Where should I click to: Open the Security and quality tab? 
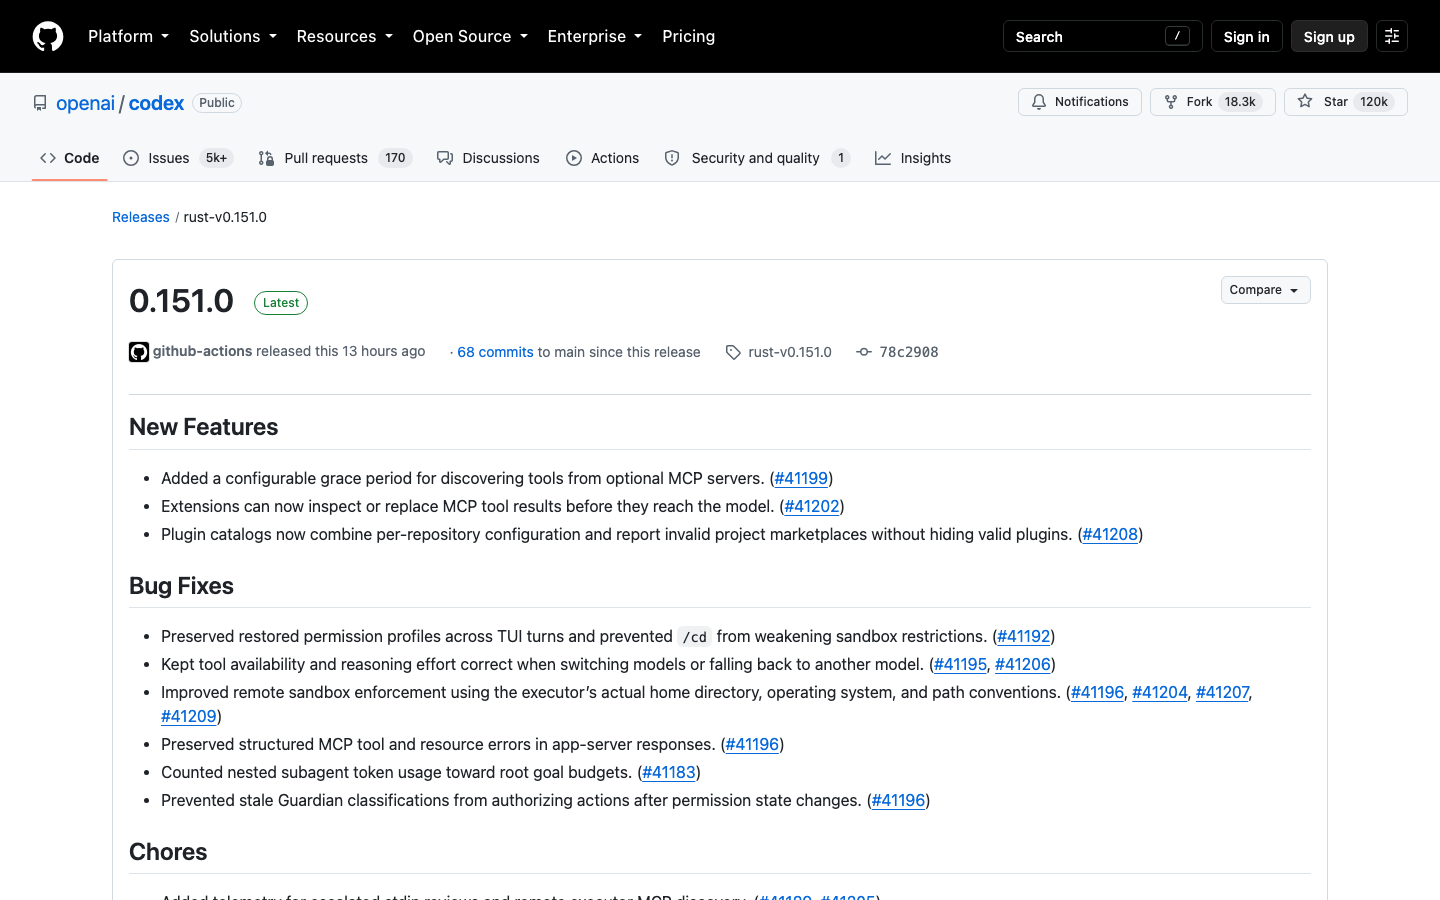pos(757,158)
